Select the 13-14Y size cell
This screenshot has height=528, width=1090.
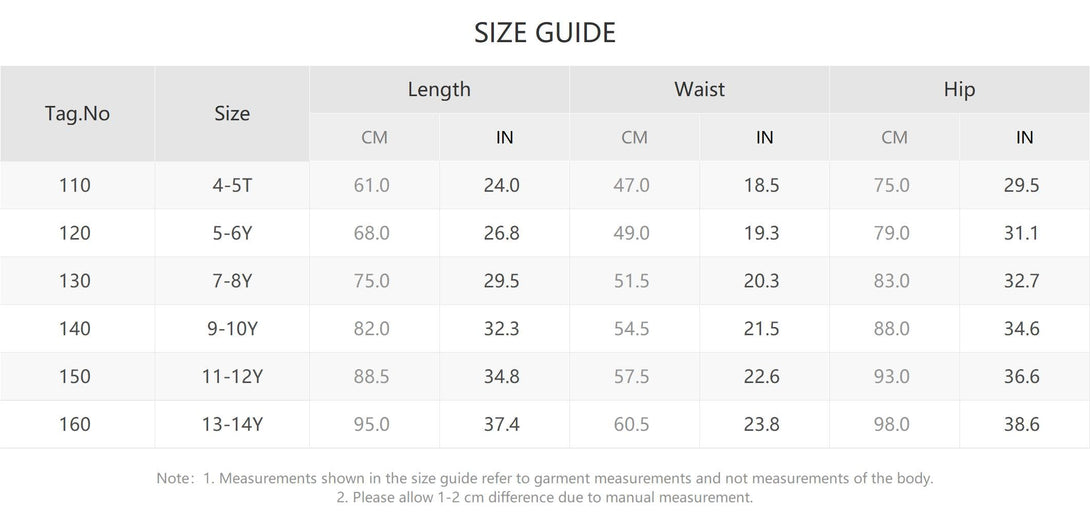pyautogui.click(x=232, y=424)
